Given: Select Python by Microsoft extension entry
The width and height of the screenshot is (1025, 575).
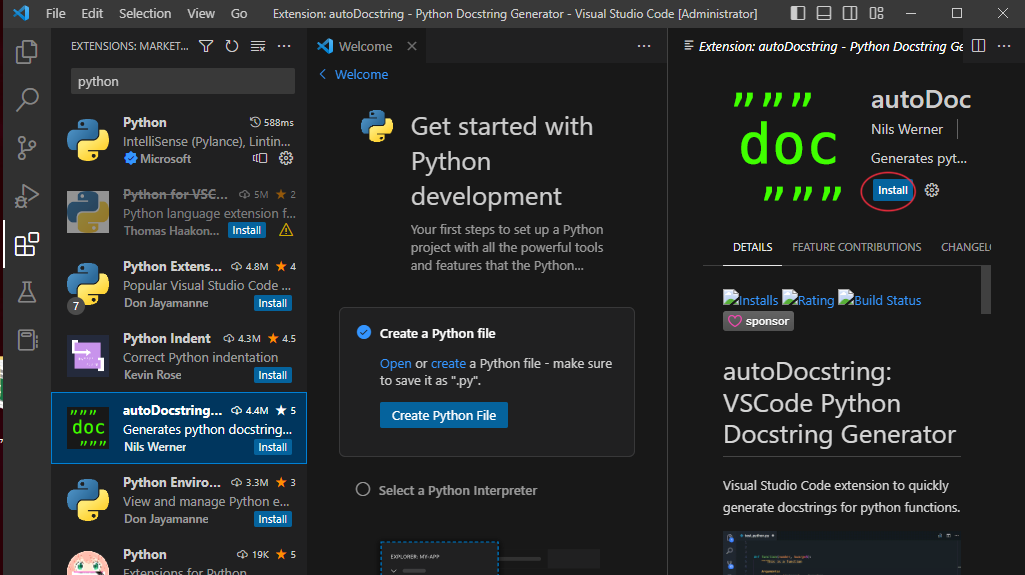Looking at the screenshot, I should pyautogui.click(x=179, y=140).
